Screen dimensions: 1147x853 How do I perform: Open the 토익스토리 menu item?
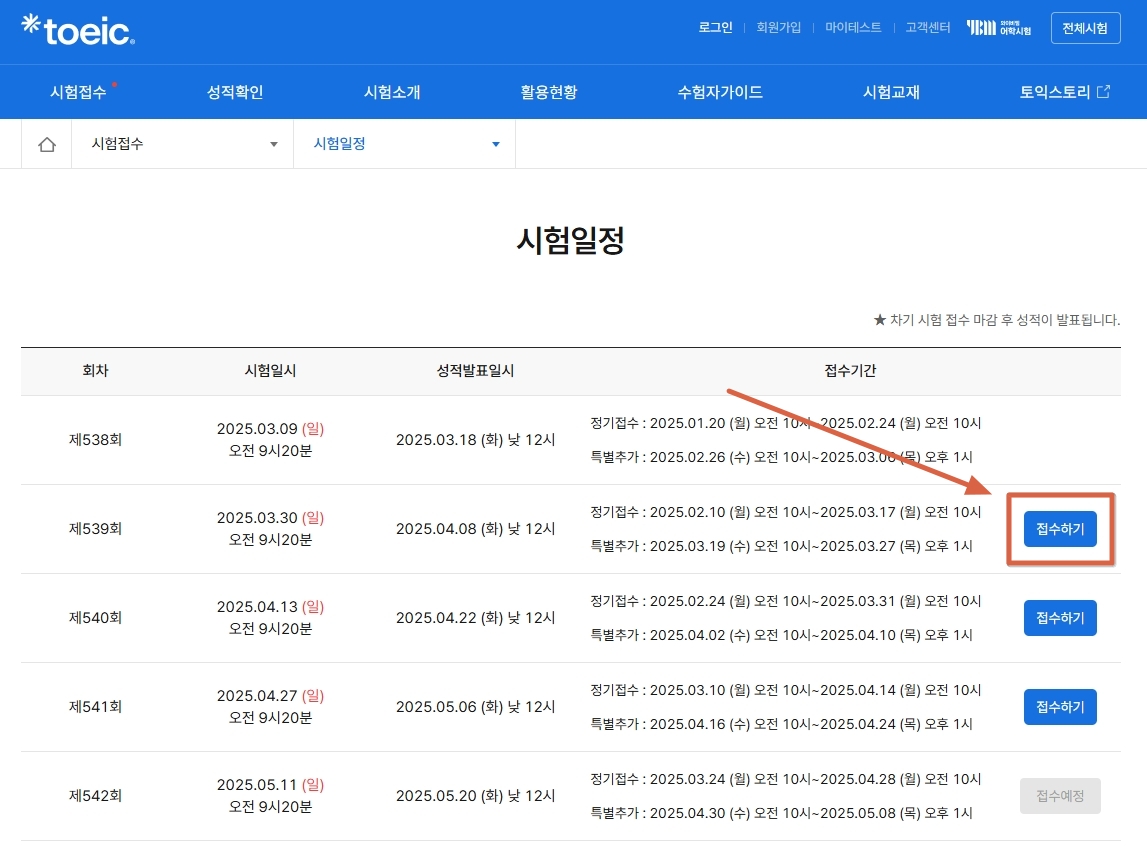point(1055,92)
